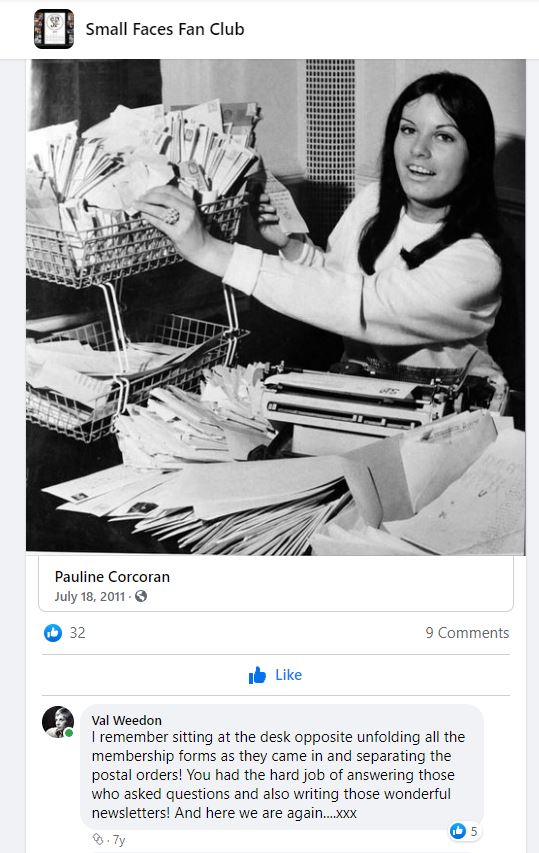Open Val Weedon's name link
539x853 pixels.
127,720
